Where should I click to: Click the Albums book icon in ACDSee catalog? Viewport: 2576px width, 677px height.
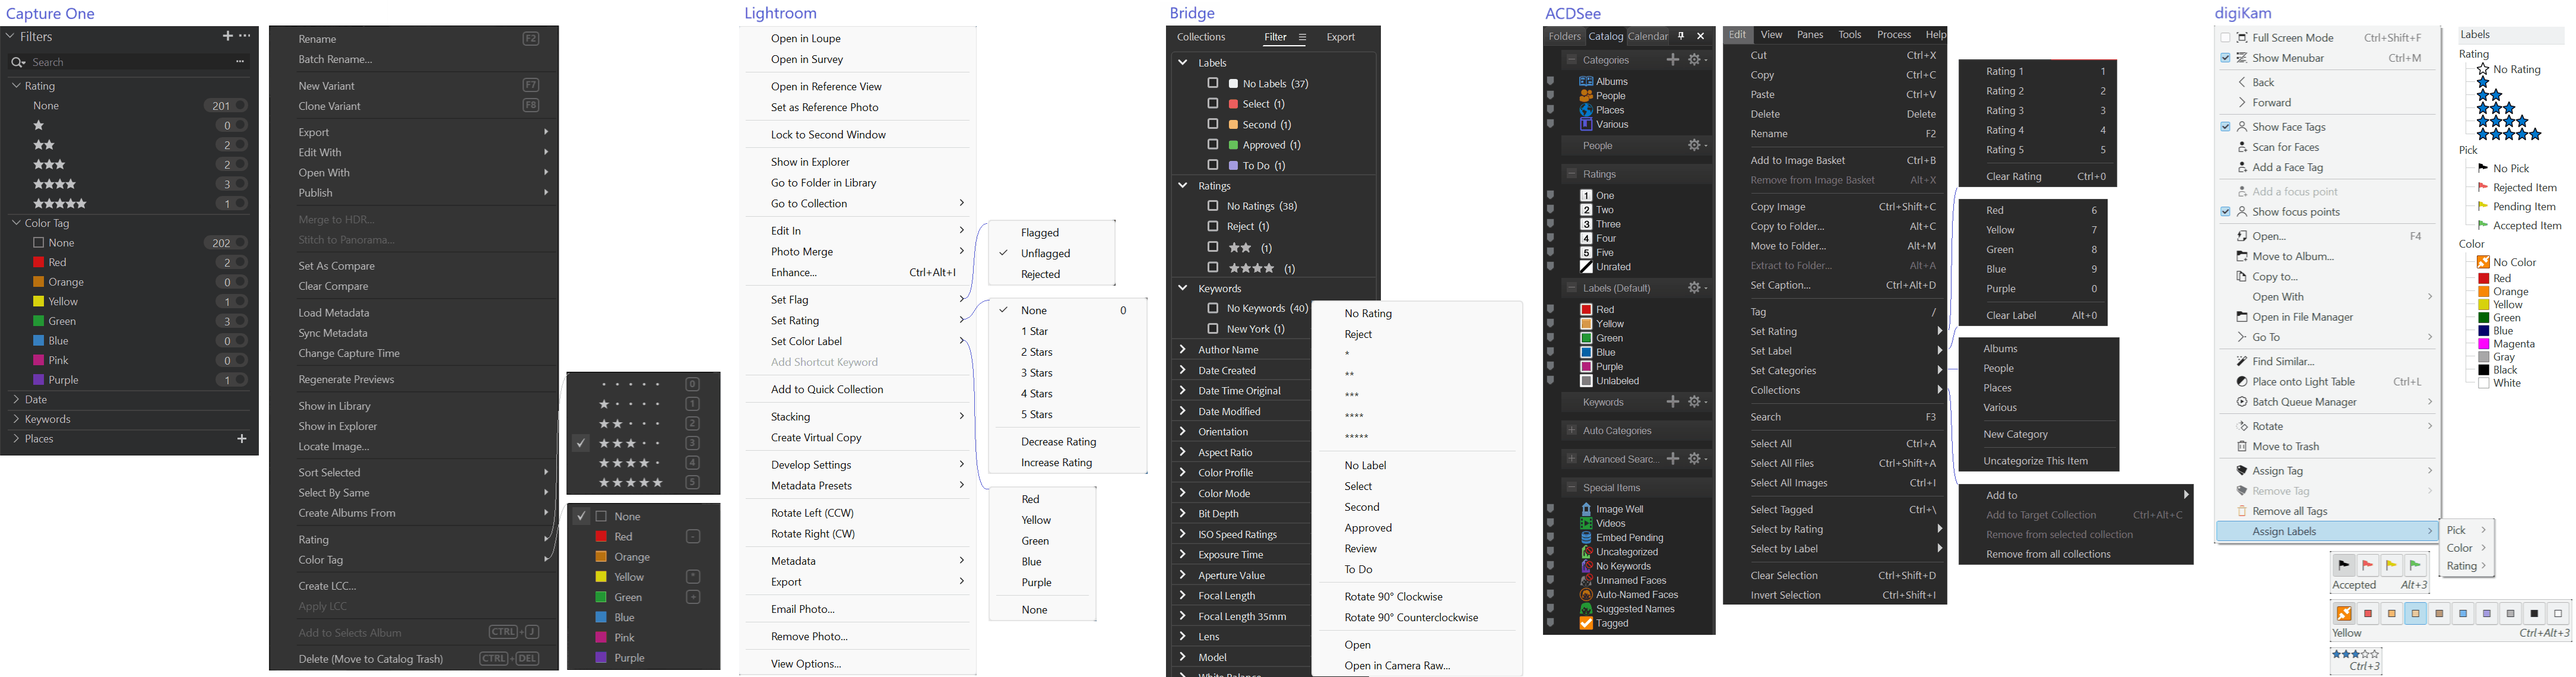point(1586,82)
